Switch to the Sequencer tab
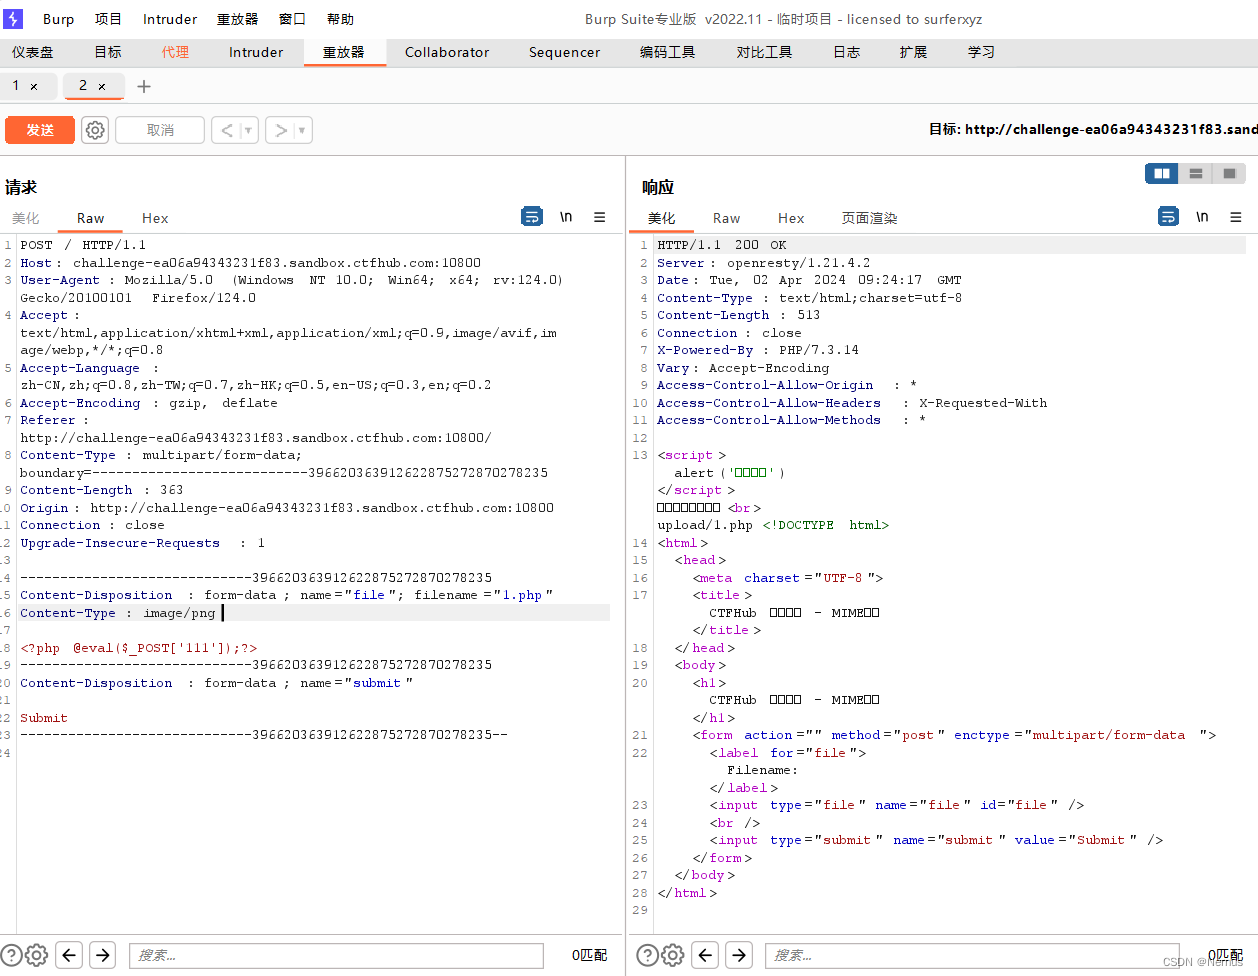The width and height of the screenshot is (1258, 976). 564,52
